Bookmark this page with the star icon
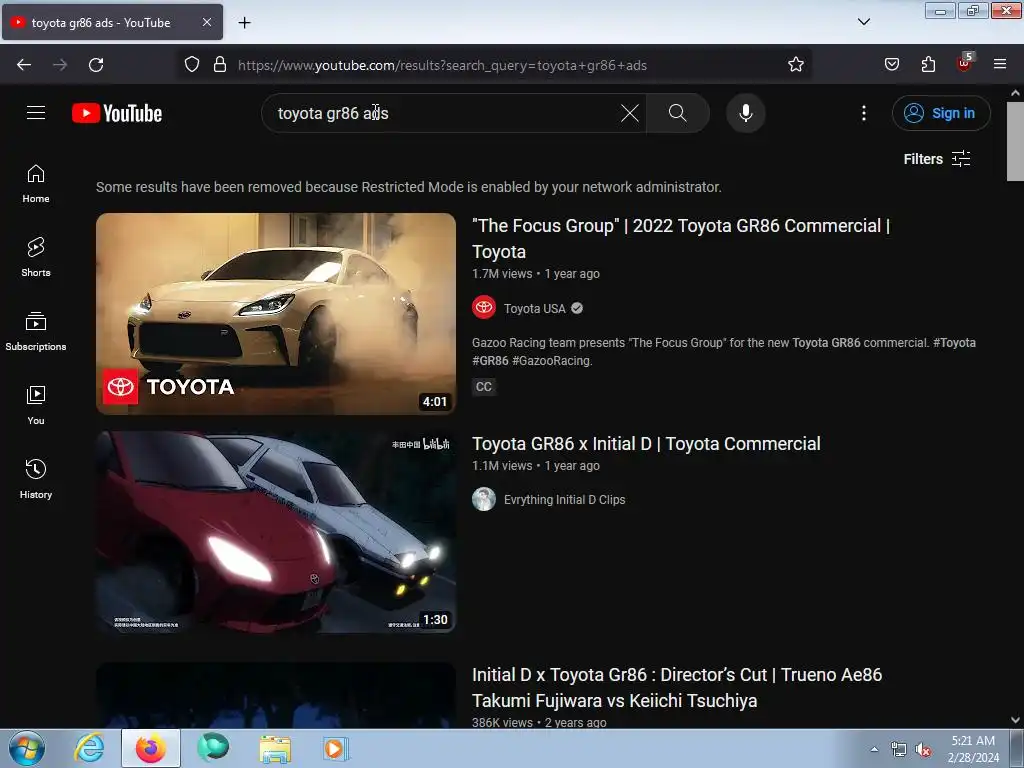 795,65
